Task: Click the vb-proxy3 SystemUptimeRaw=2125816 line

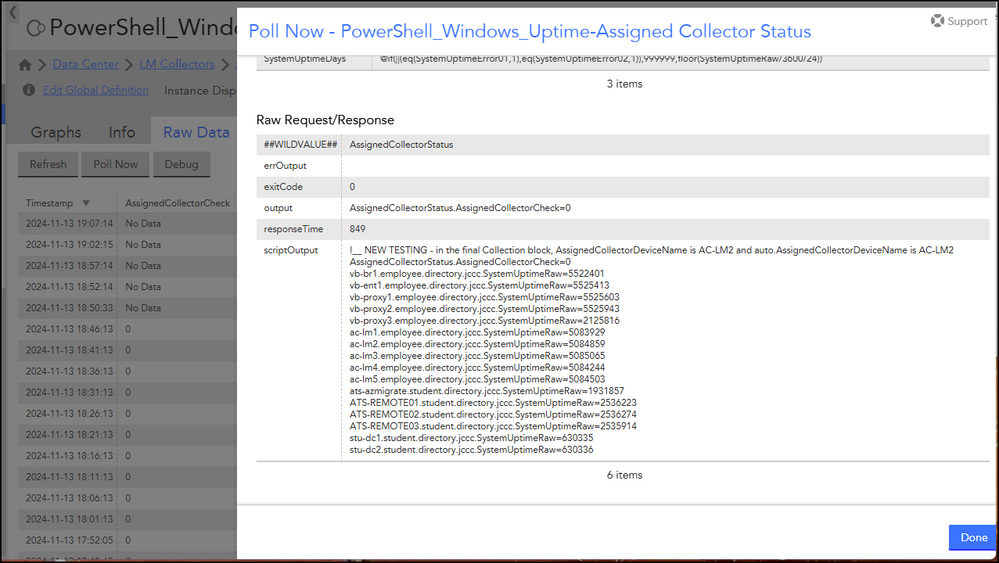Action: (x=484, y=320)
